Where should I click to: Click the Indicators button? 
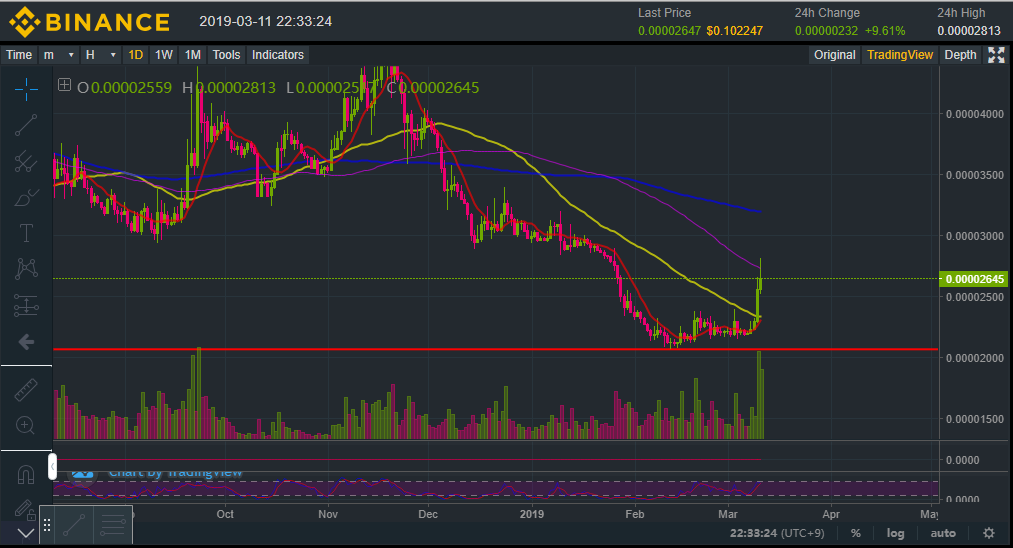coord(278,55)
